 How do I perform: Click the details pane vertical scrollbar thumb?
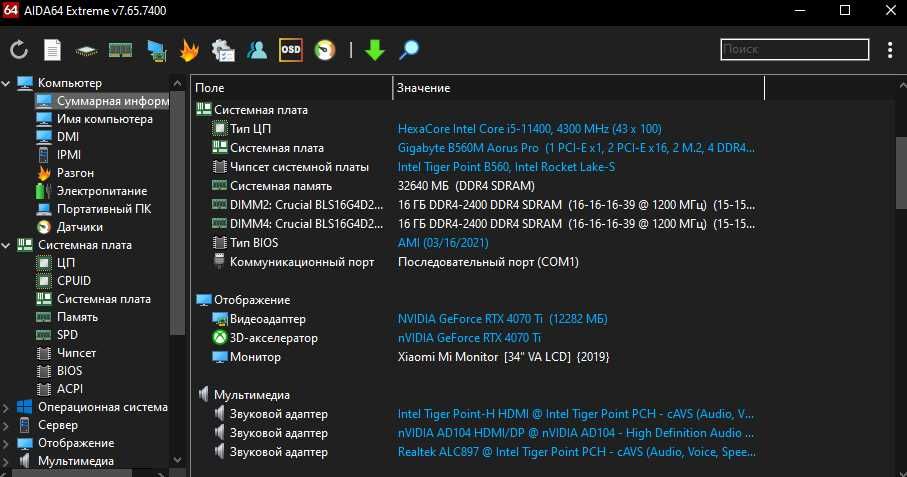point(901,173)
